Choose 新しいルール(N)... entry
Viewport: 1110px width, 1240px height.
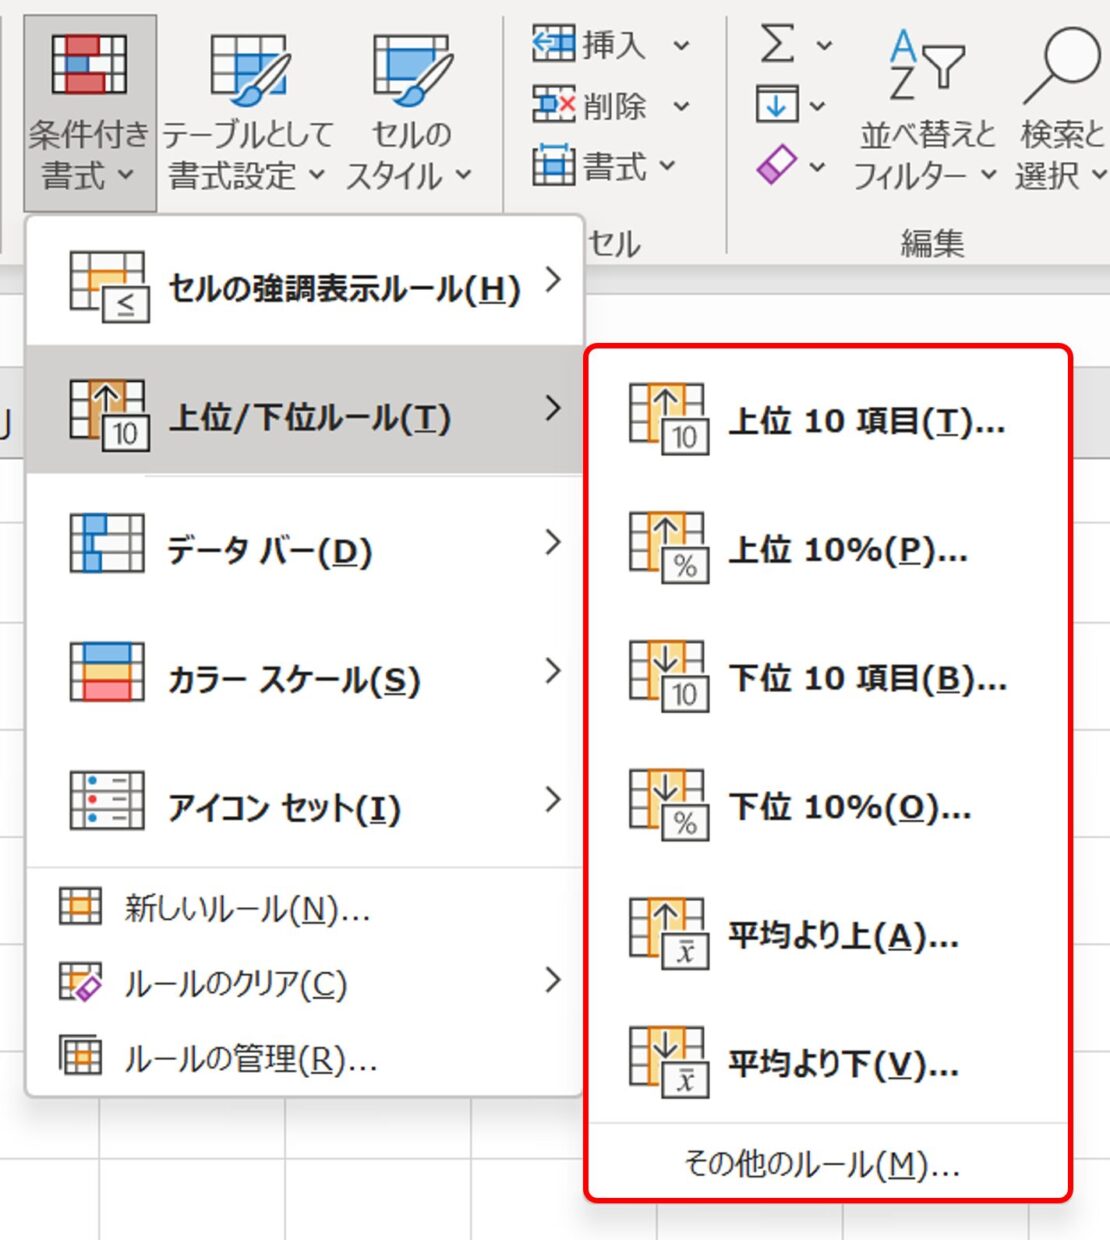point(304,907)
